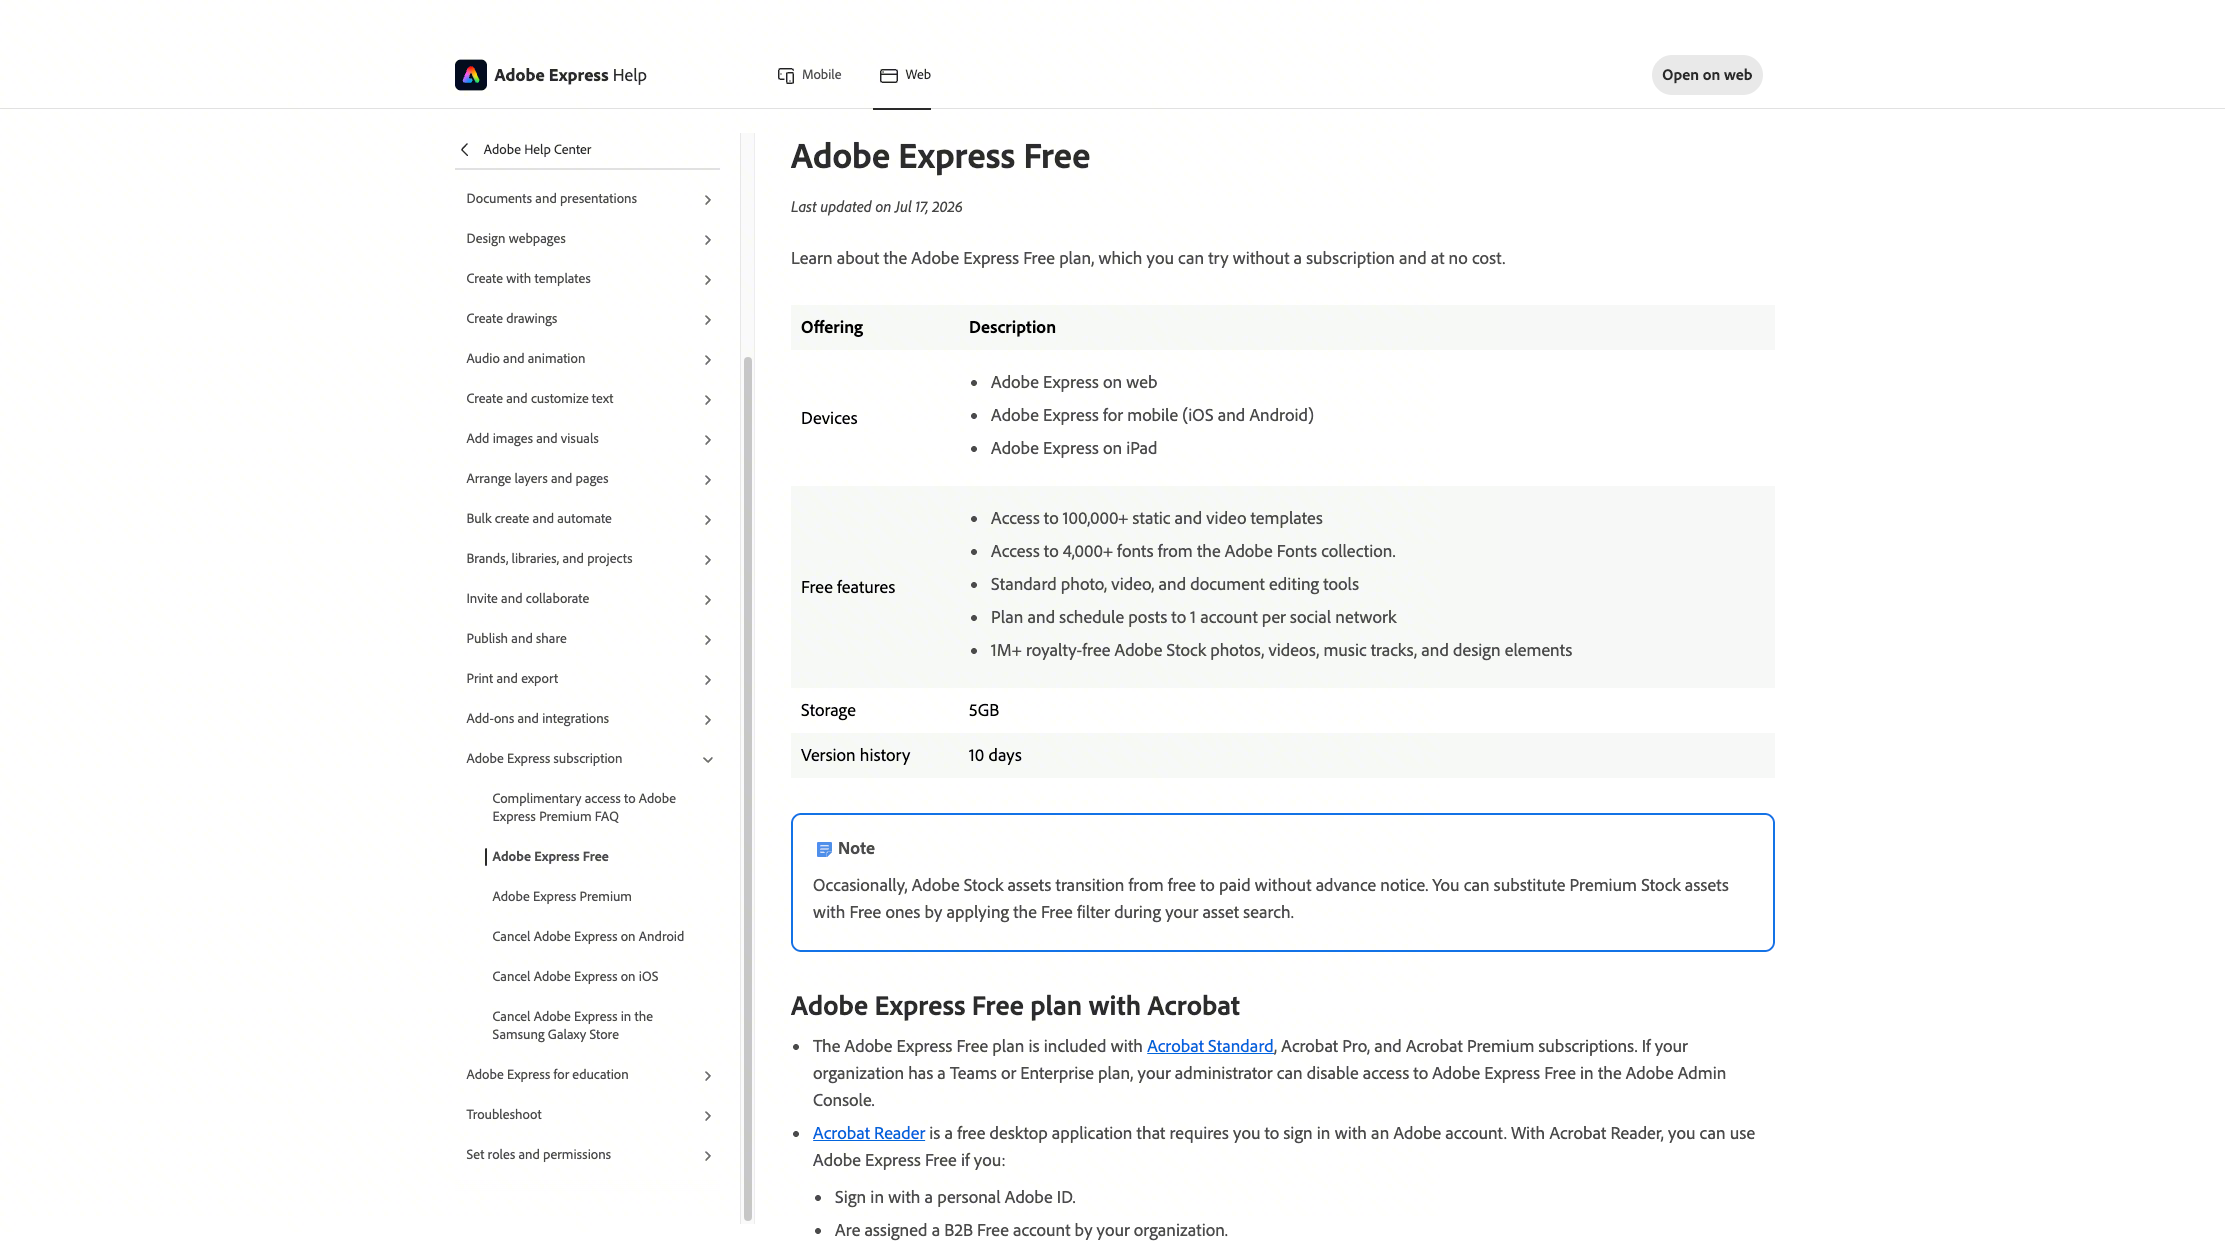This screenshot has width=2225, height=1259.
Task: Expand the Design webpages chevron
Action: pos(708,240)
